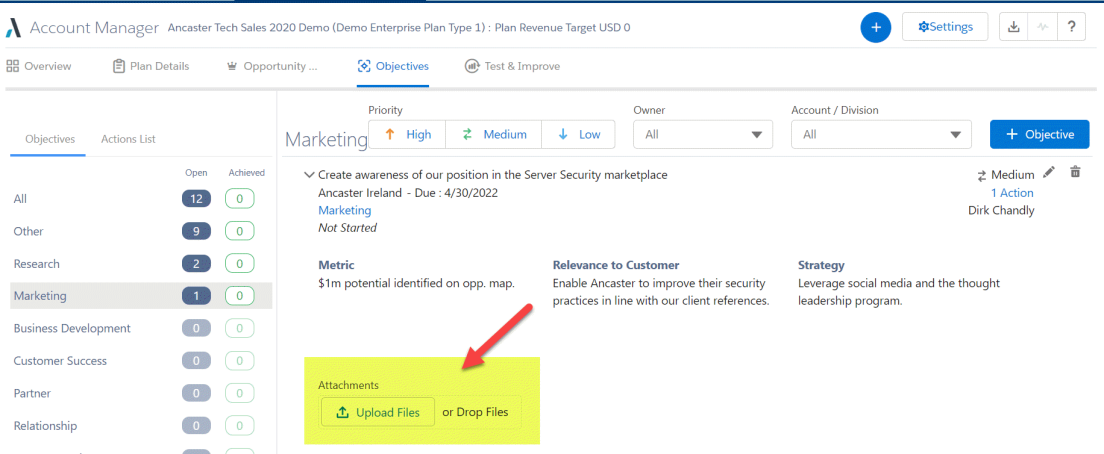The width and height of the screenshot is (1104, 454).
Task: Open the help question mark icon
Action: pyautogui.click(x=1071, y=27)
